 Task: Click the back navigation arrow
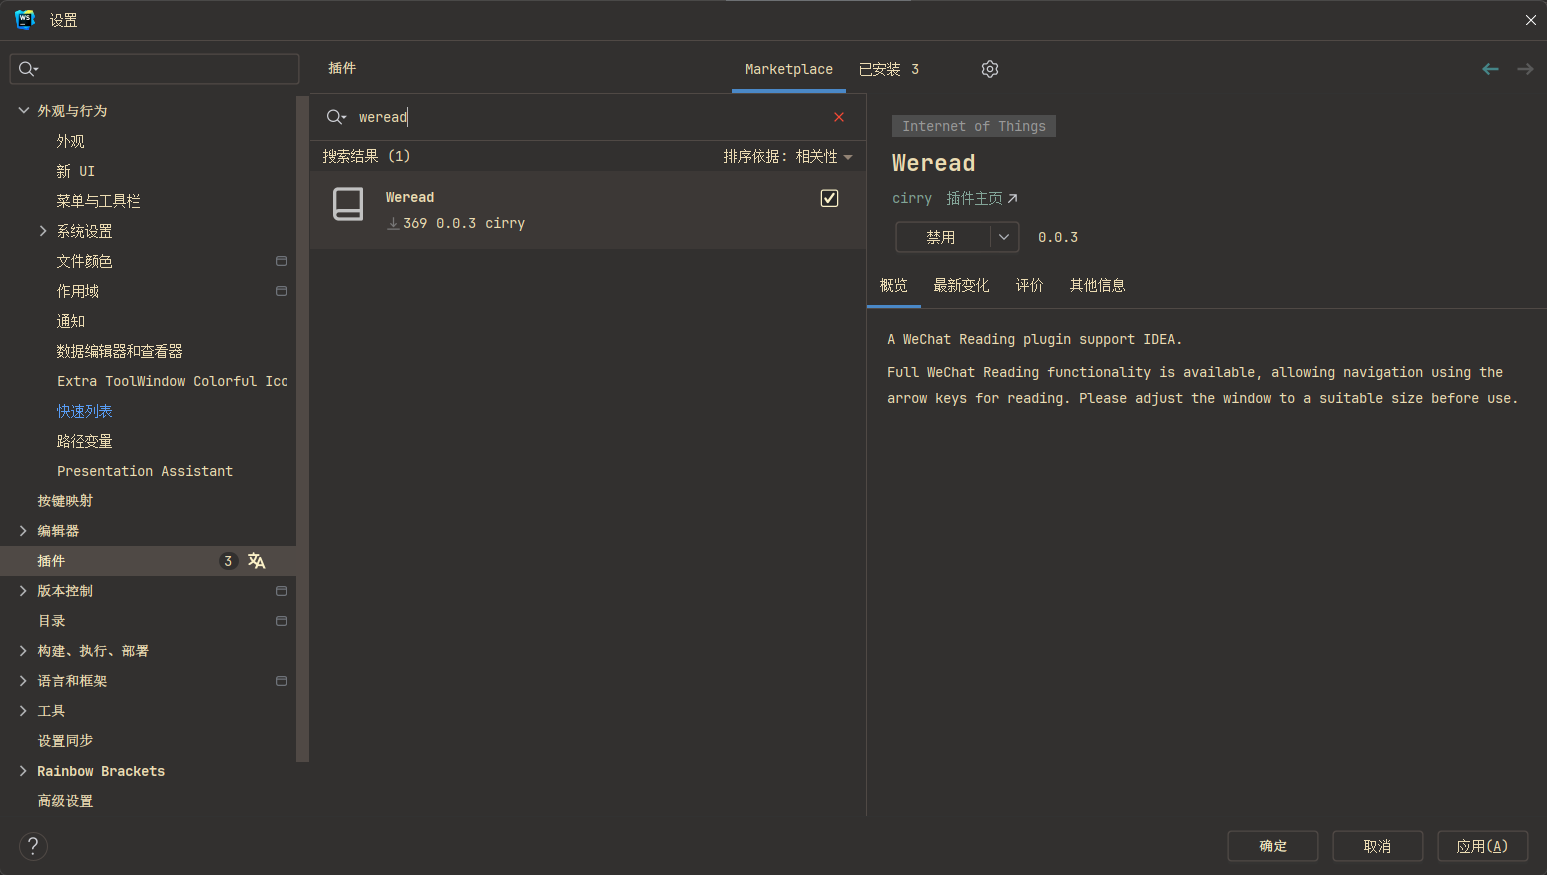[x=1490, y=69]
